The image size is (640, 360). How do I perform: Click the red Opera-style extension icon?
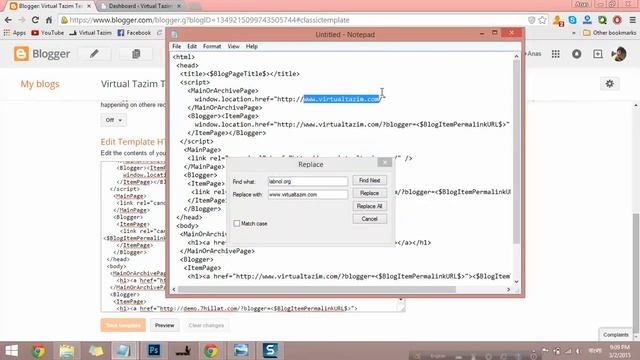coord(617,20)
